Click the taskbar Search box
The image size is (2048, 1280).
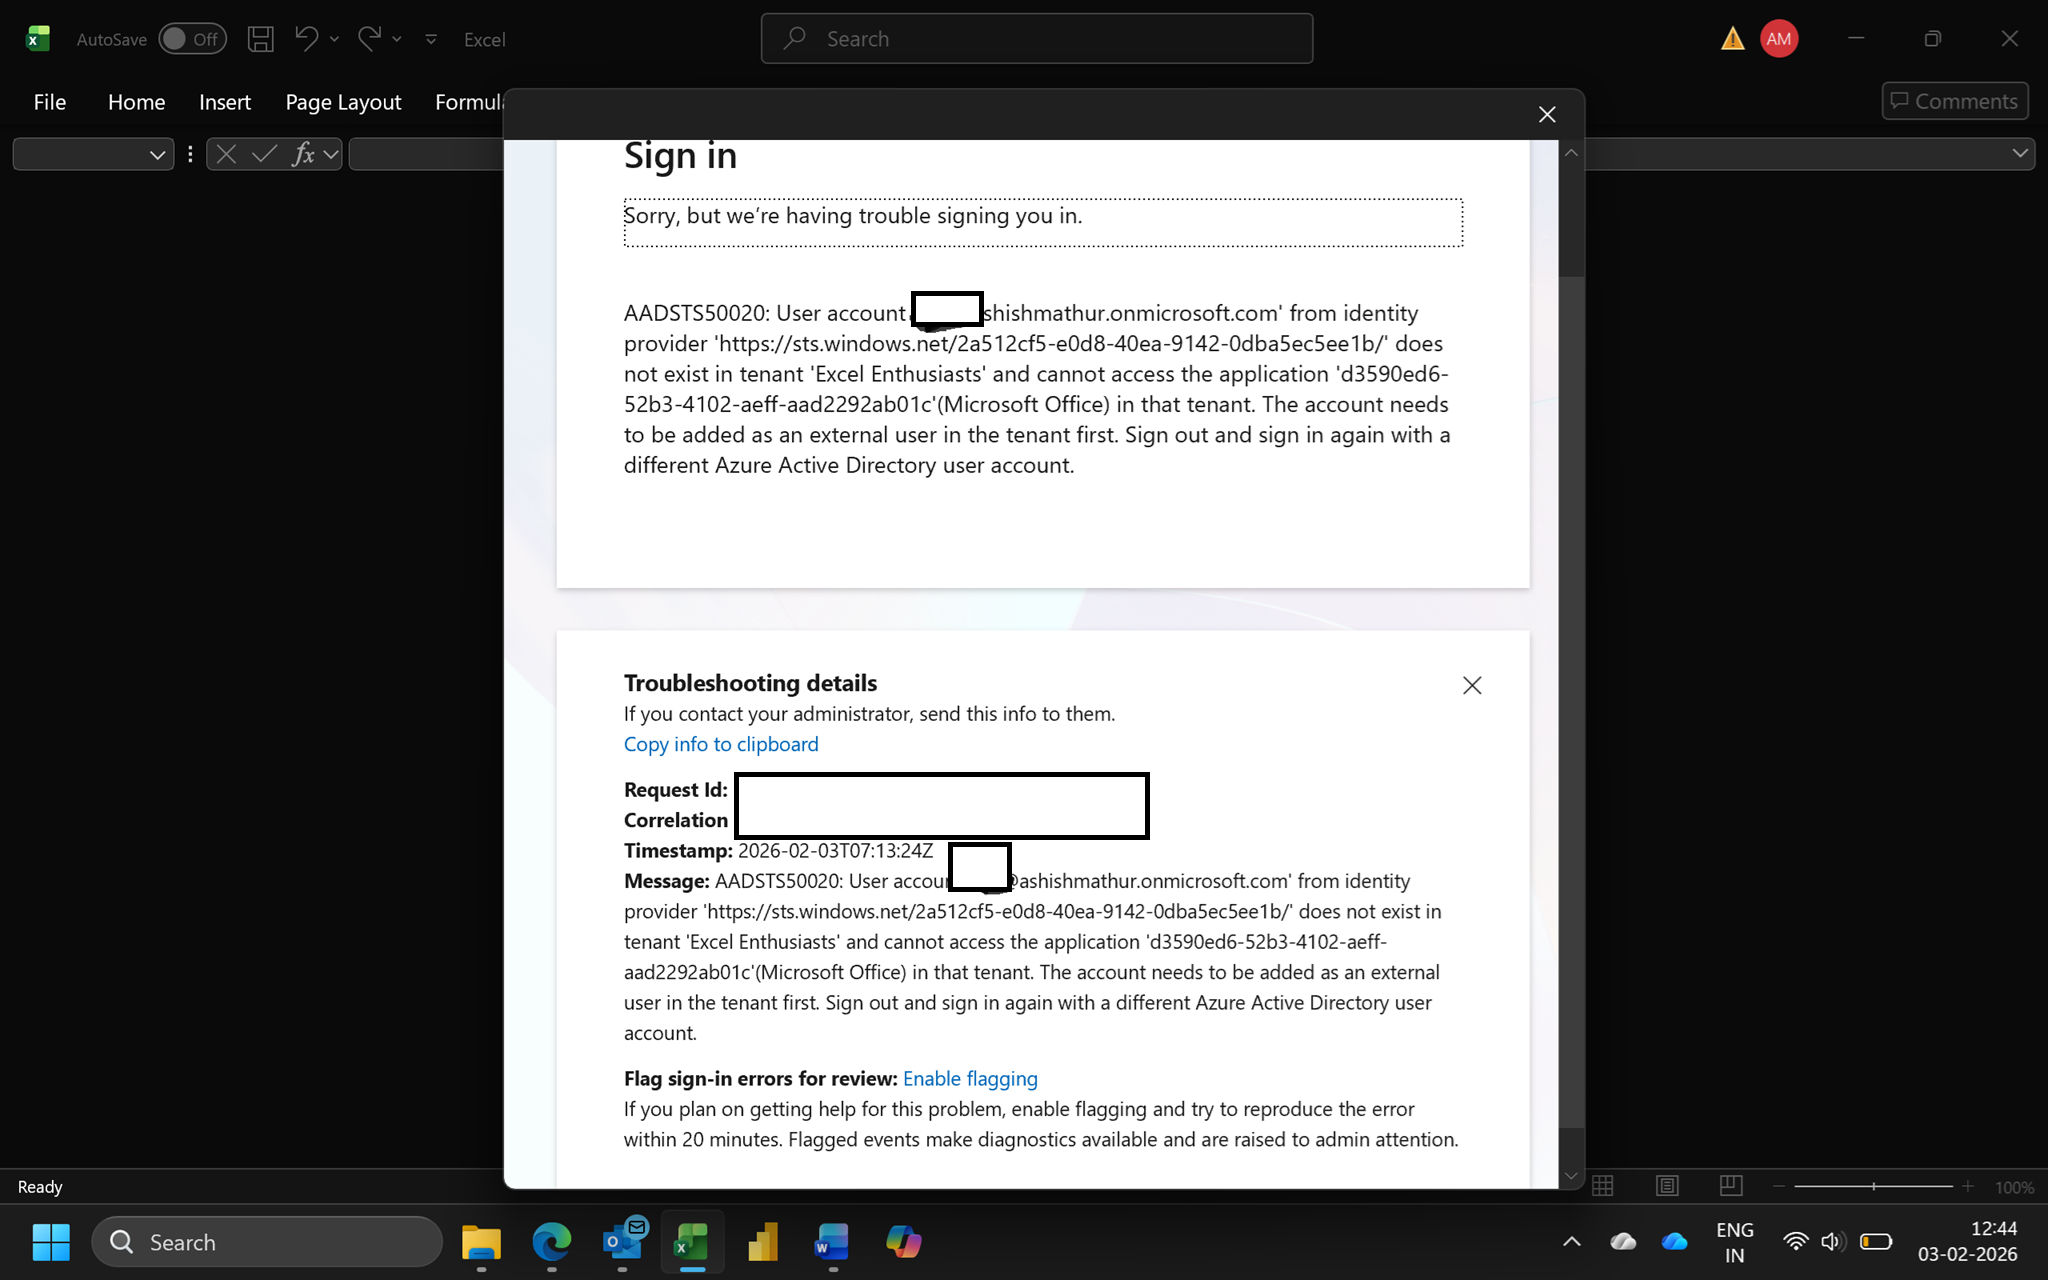pos(267,1242)
